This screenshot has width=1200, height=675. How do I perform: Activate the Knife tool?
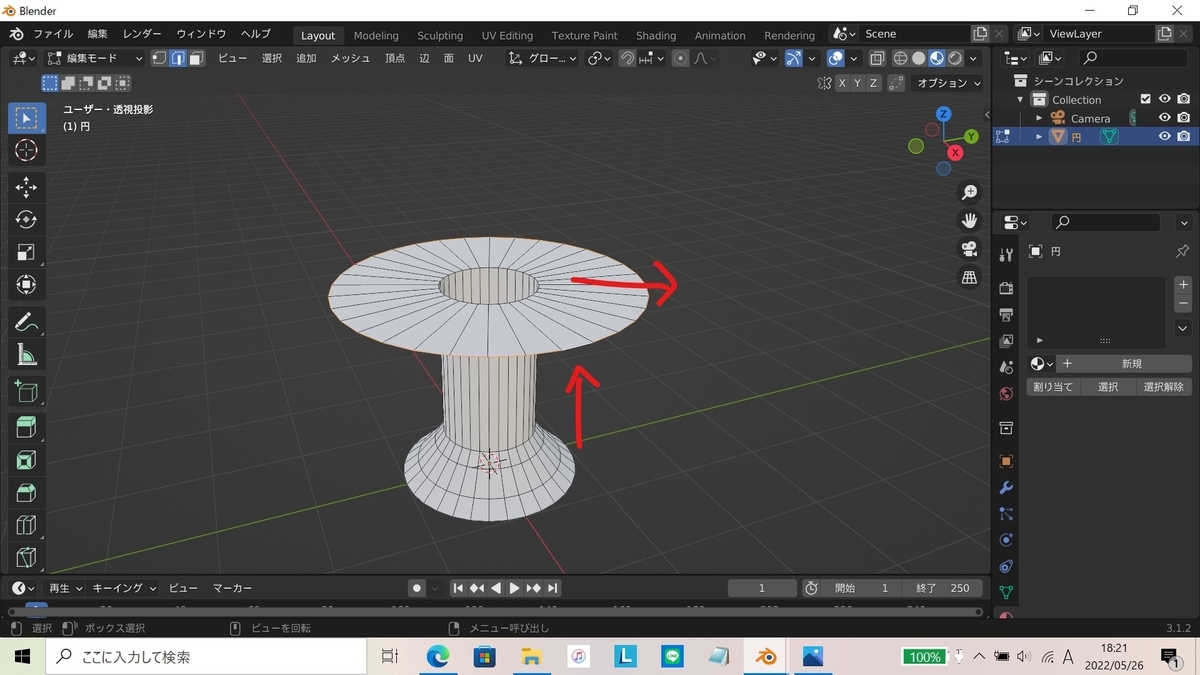27,557
